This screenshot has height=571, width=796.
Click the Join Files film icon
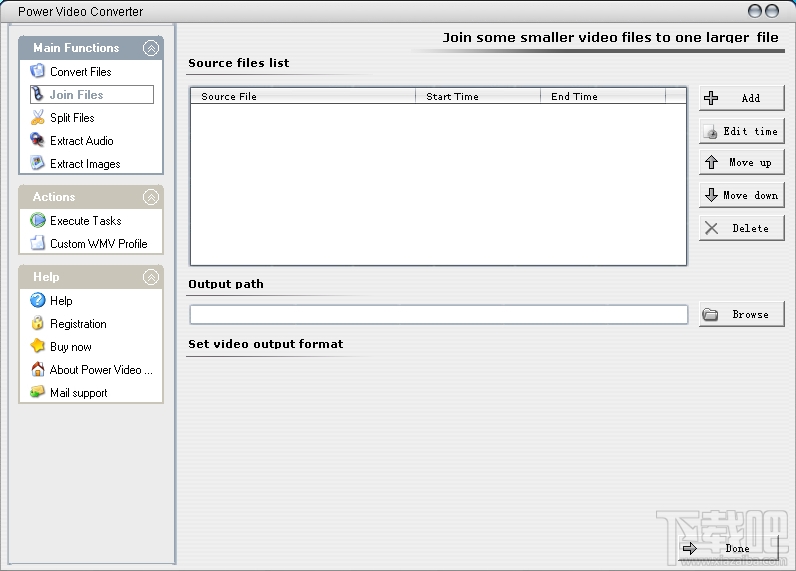click(x=37, y=94)
